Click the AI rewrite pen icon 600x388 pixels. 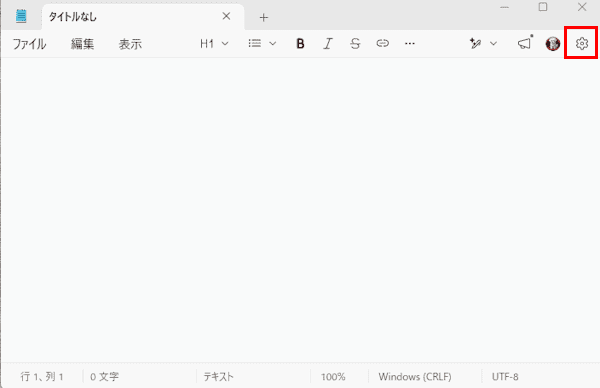point(475,44)
